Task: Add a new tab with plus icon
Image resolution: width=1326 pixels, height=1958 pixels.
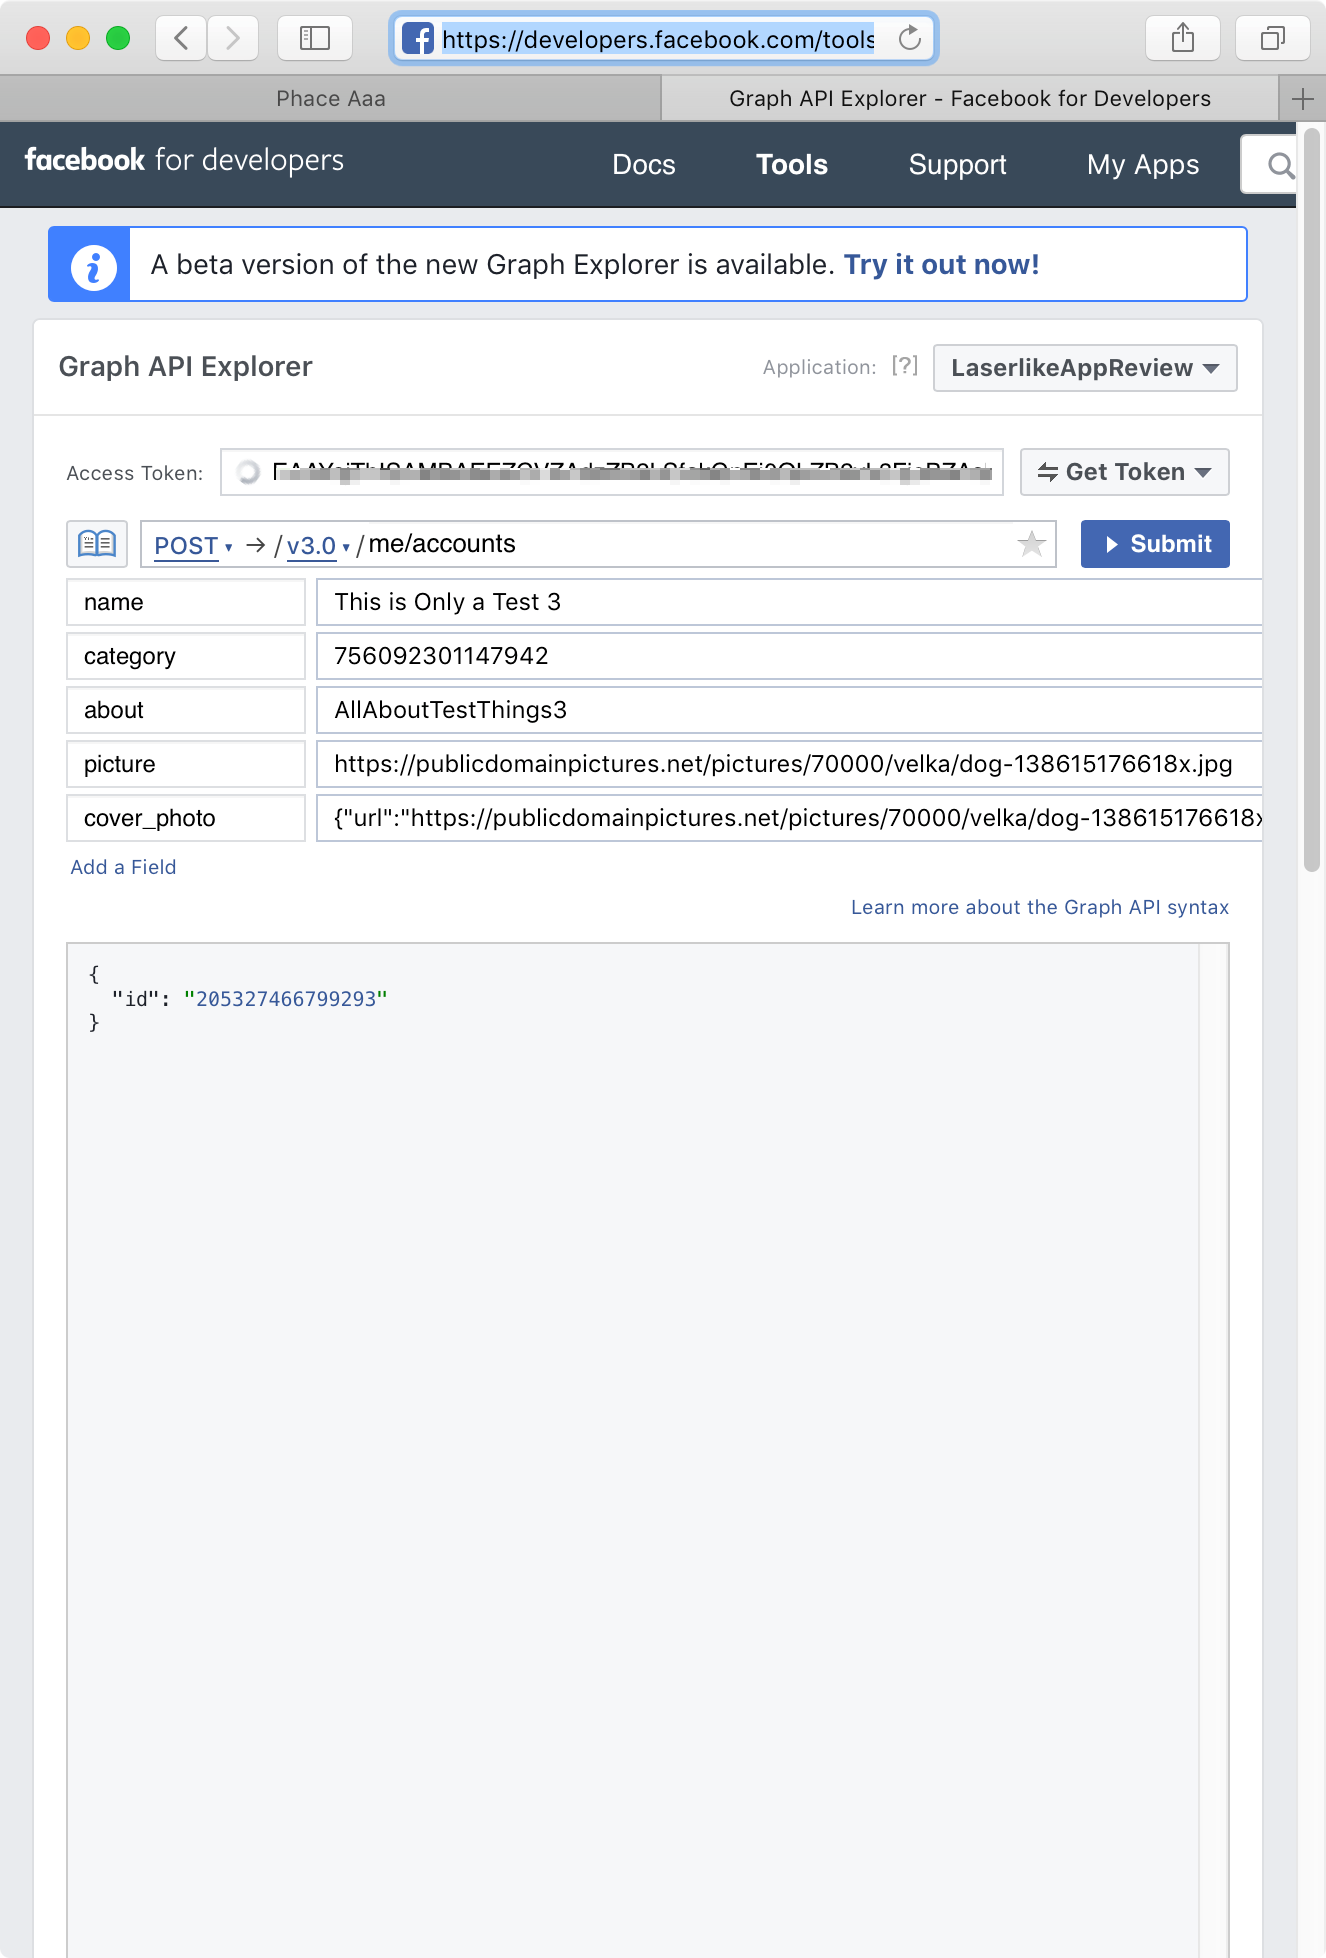Action: (1302, 99)
